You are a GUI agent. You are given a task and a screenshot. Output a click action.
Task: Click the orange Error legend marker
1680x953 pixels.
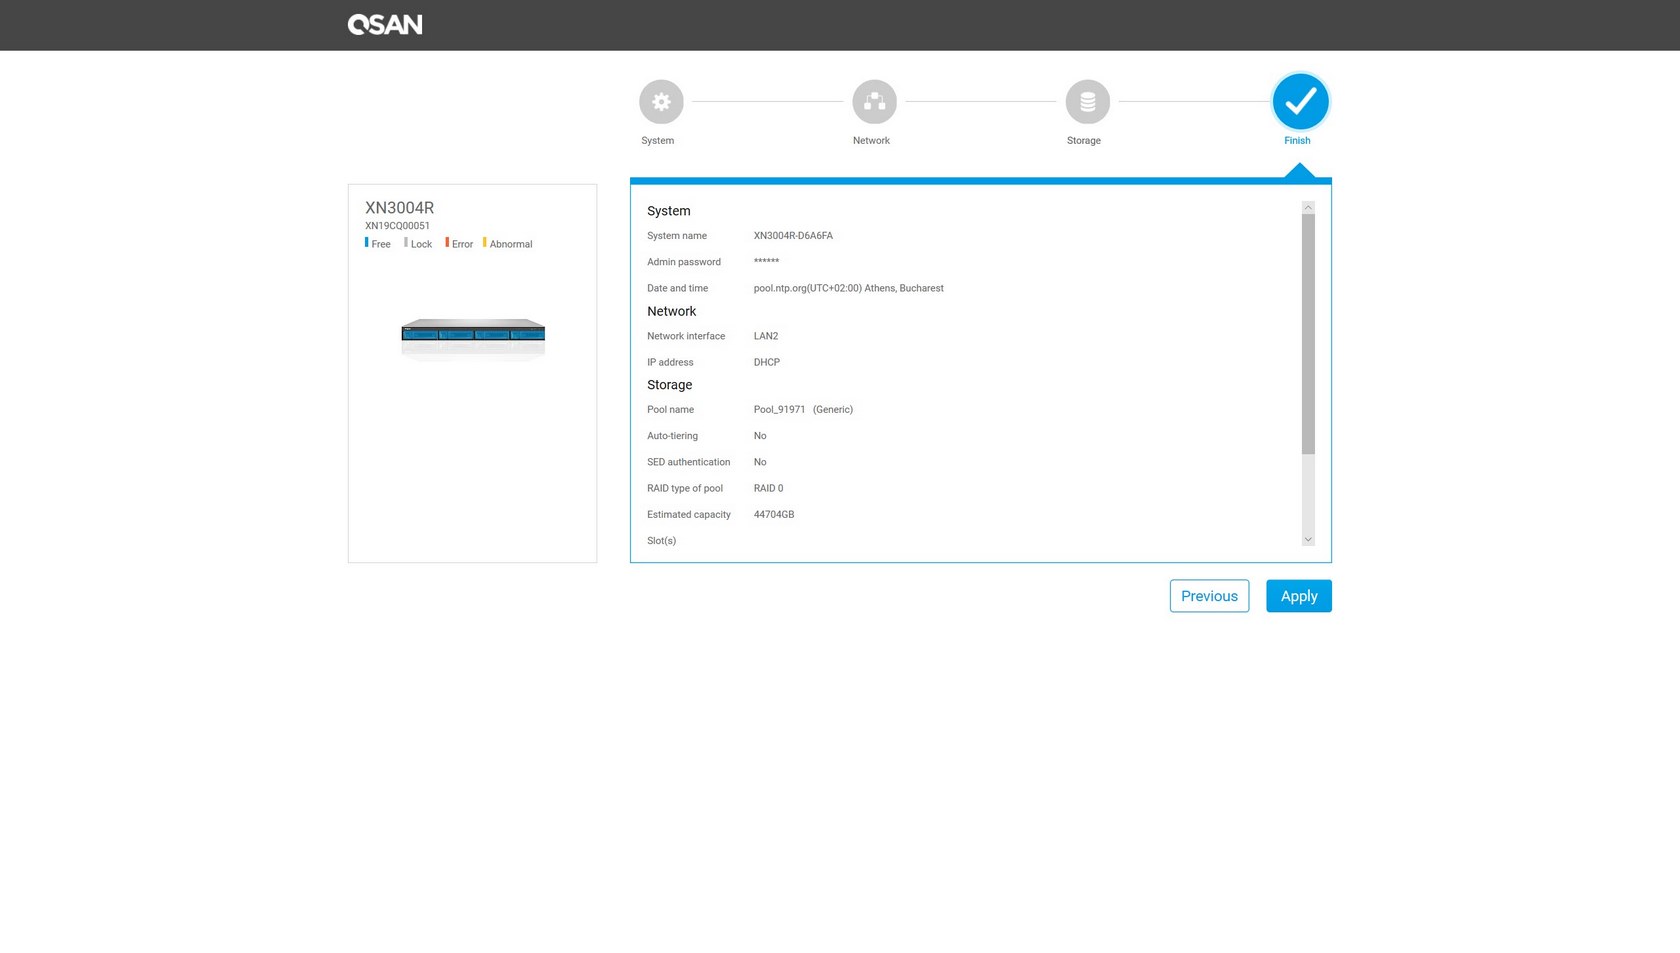point(447,242)
